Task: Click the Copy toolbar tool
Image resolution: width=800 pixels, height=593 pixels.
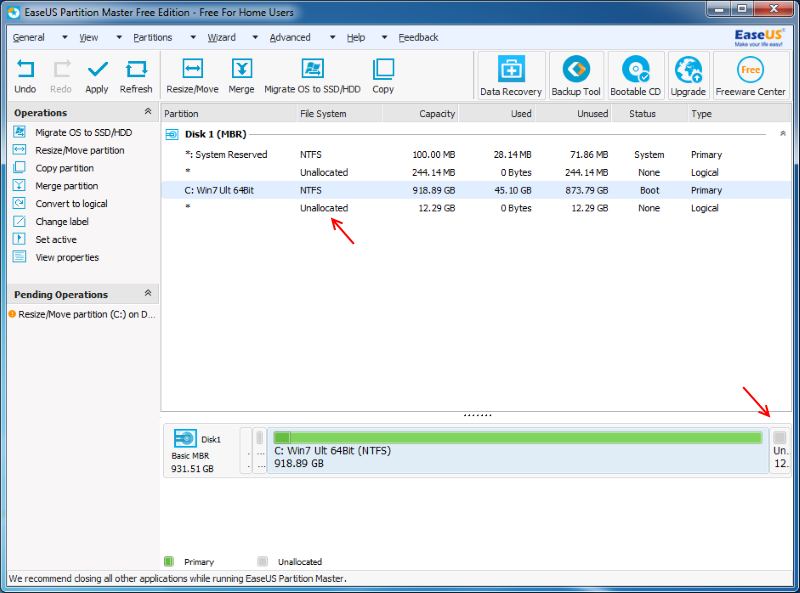Action: point(383,69)
